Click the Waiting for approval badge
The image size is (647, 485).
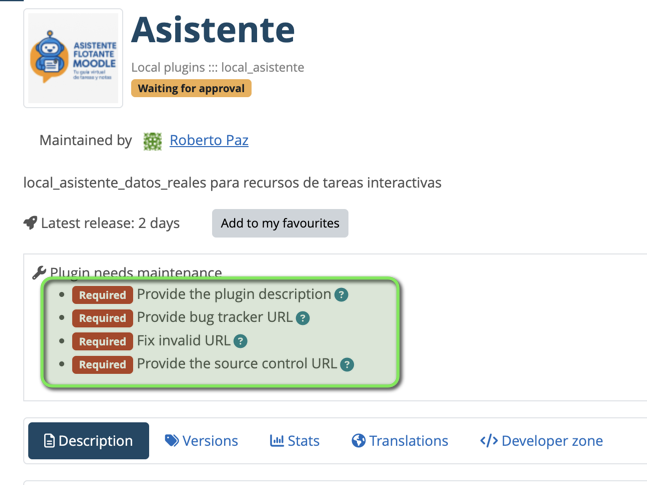tap(191, 88)
